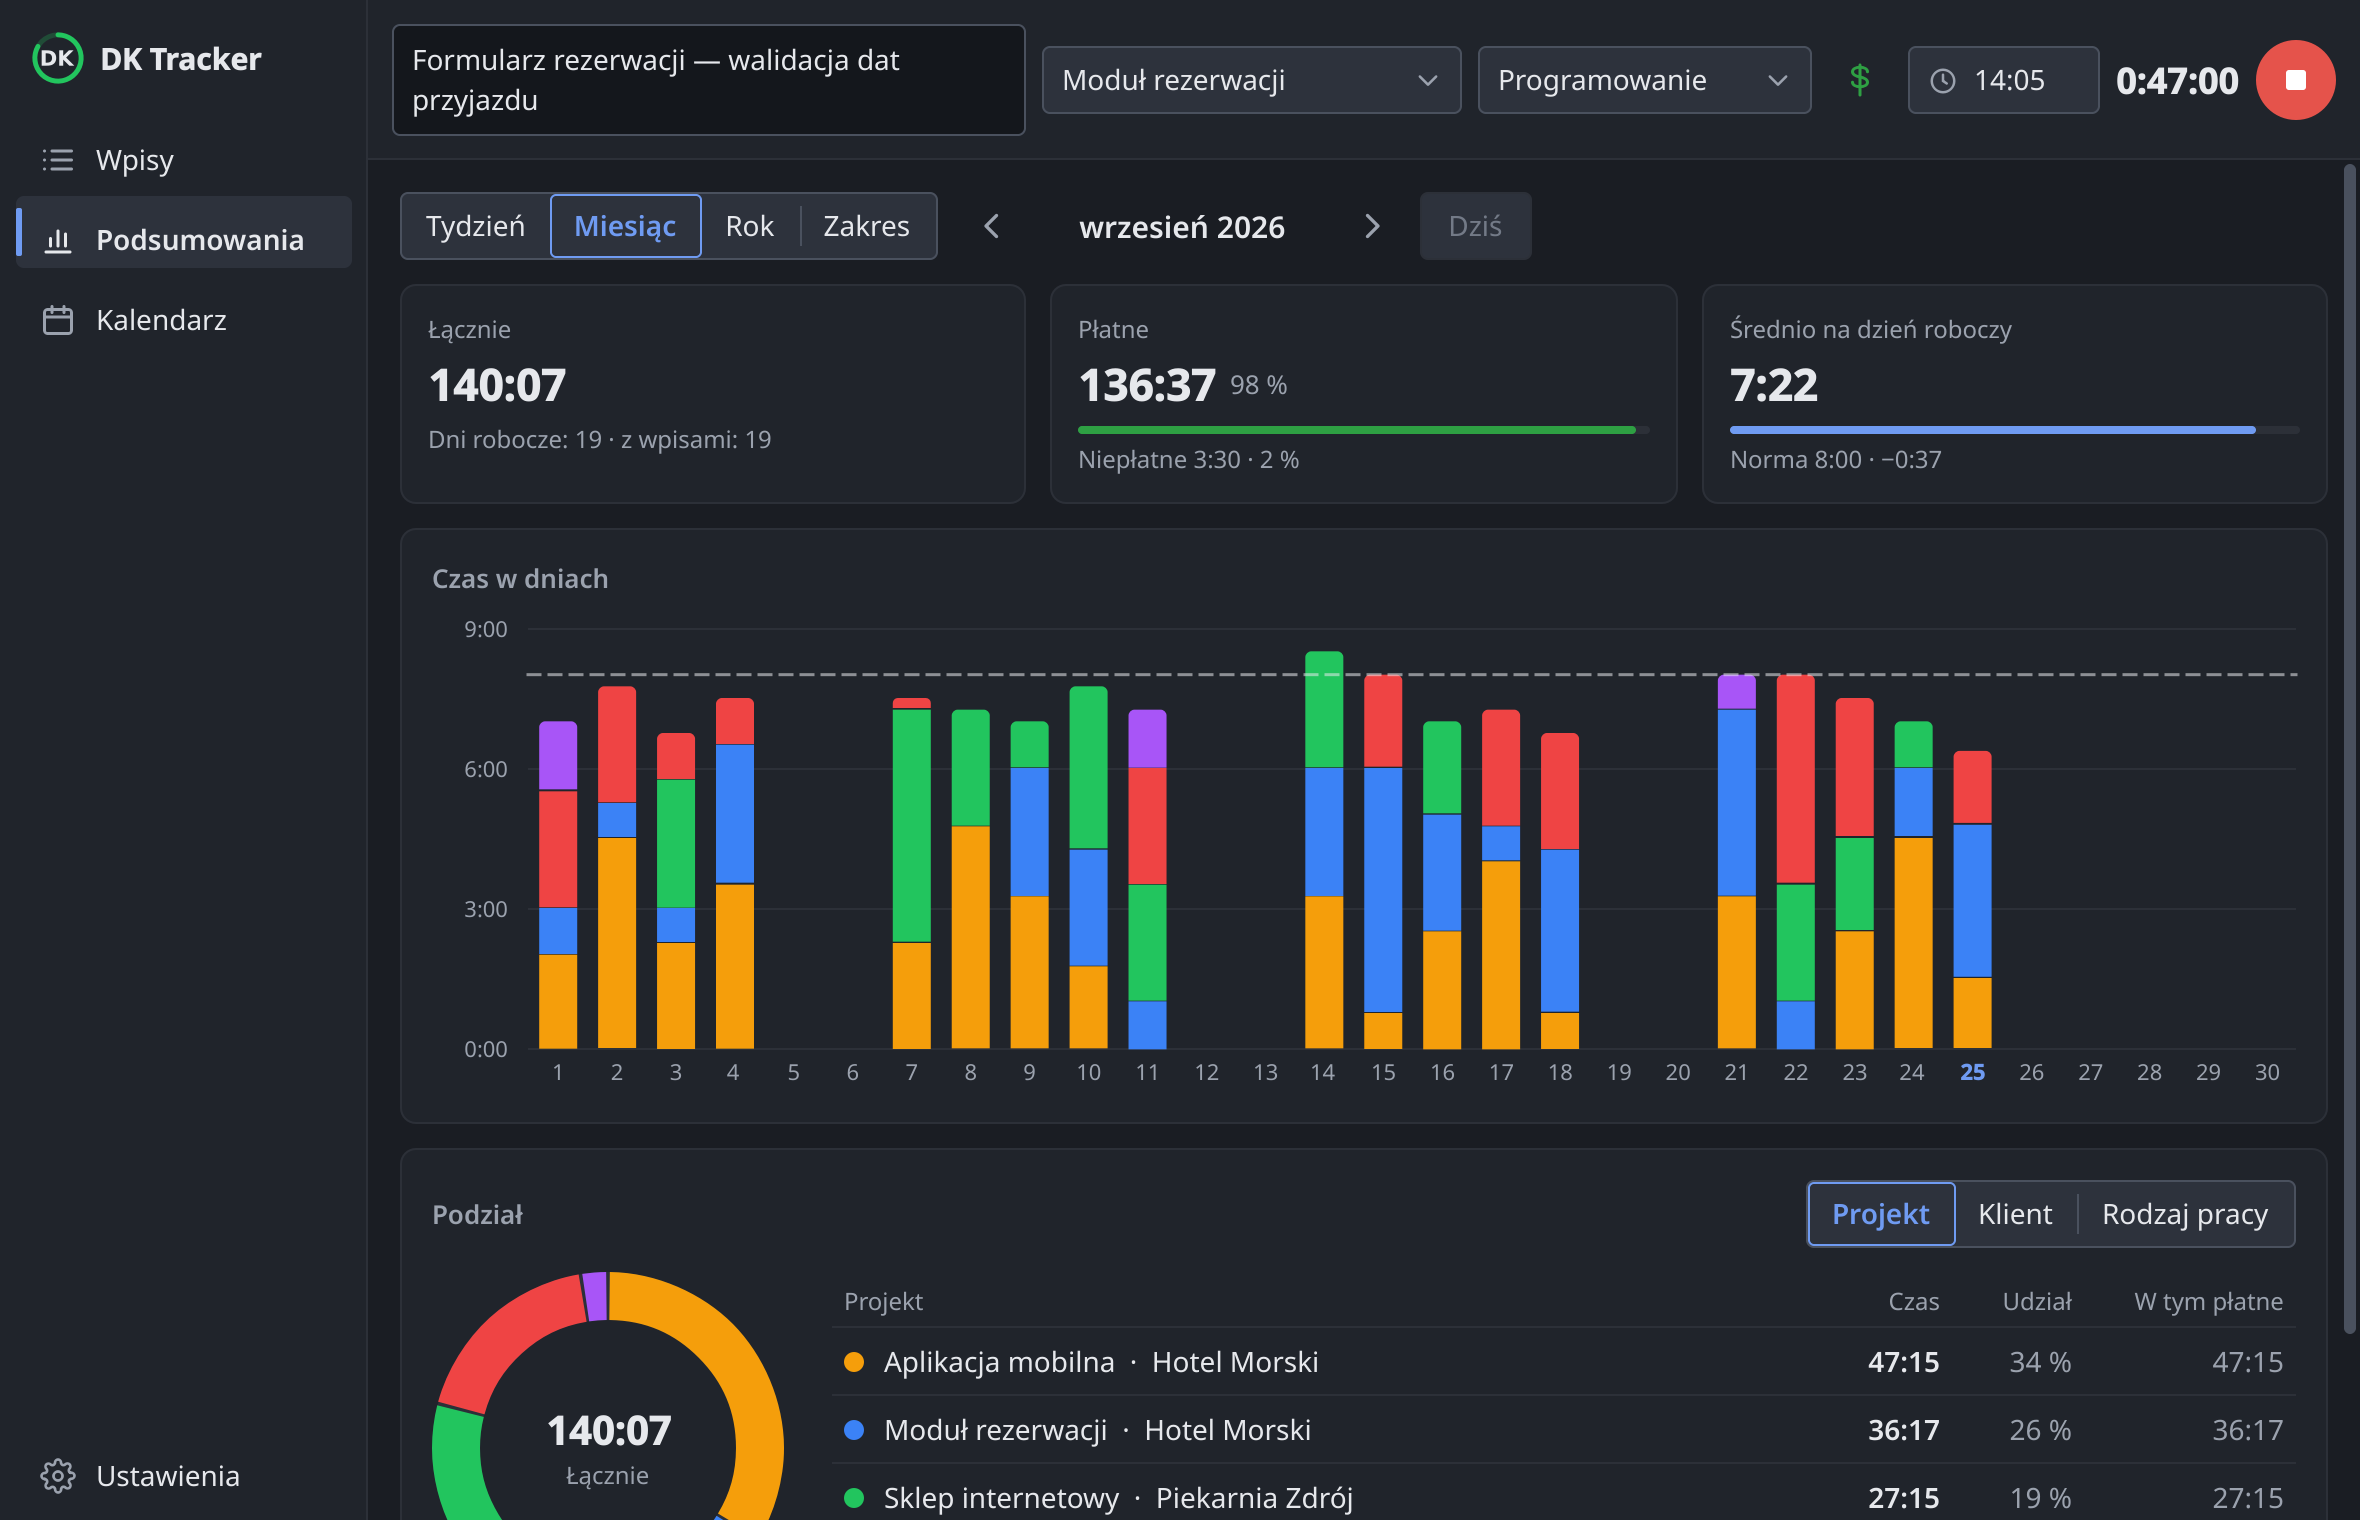Toggle the billable dollar icon

[1859, 80]
